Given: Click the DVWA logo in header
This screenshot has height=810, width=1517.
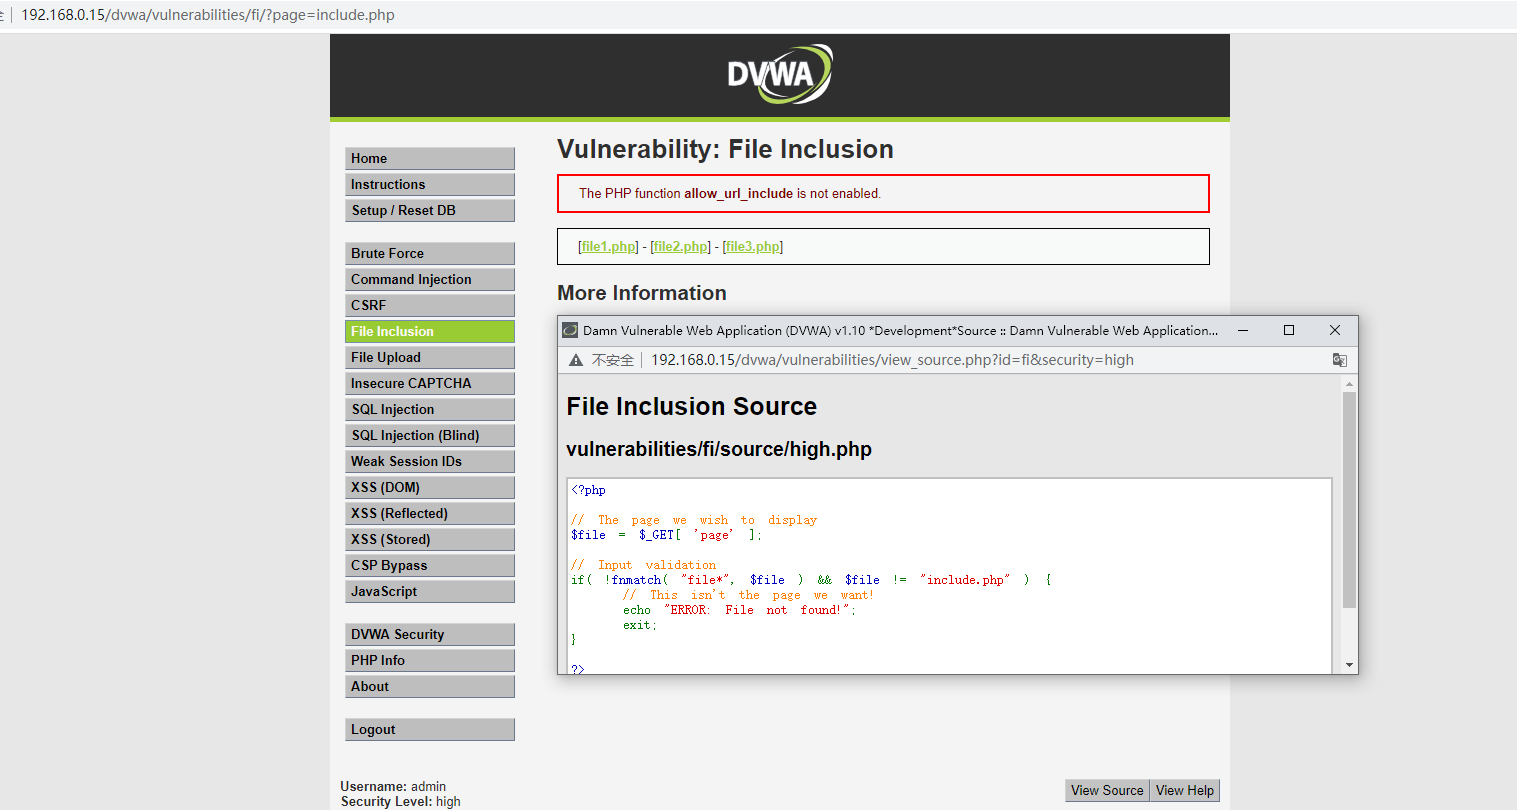Looking at the screenshot, I should click(779, 74).
